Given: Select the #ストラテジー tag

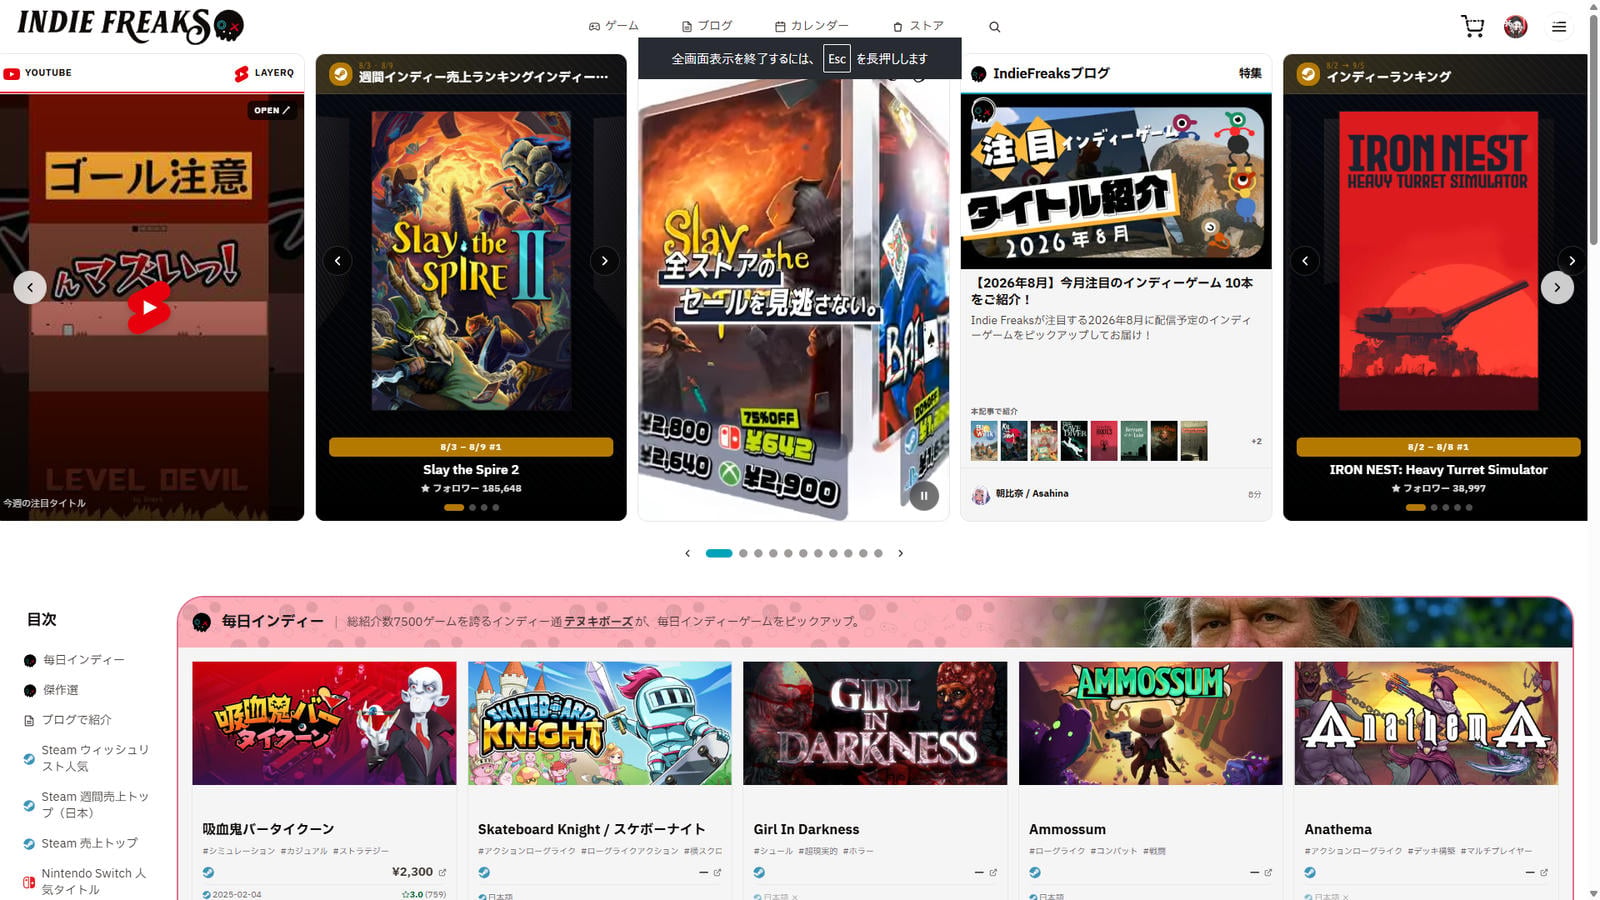Looking at the screenshot, I should [x=361, y=851].
